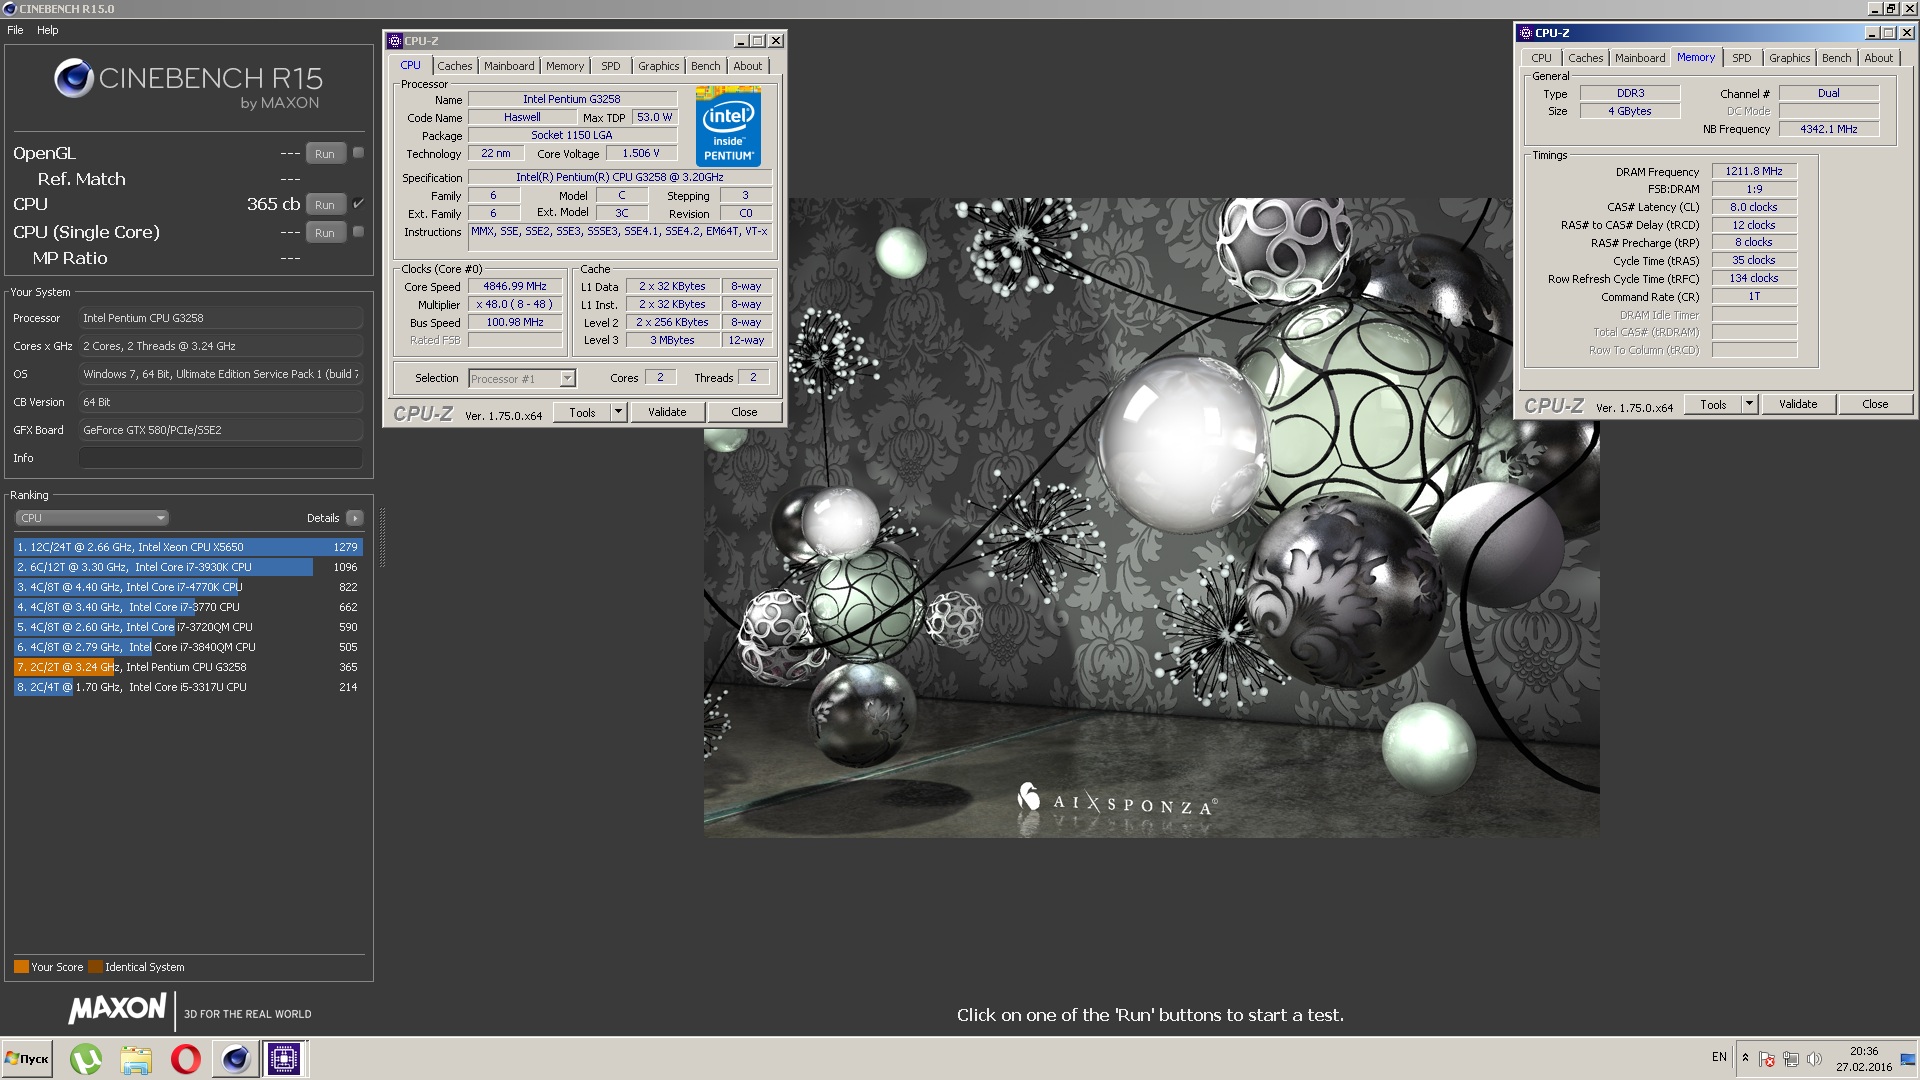Switch to Mainboard tab in left CPU-Z

pos(509,66)
